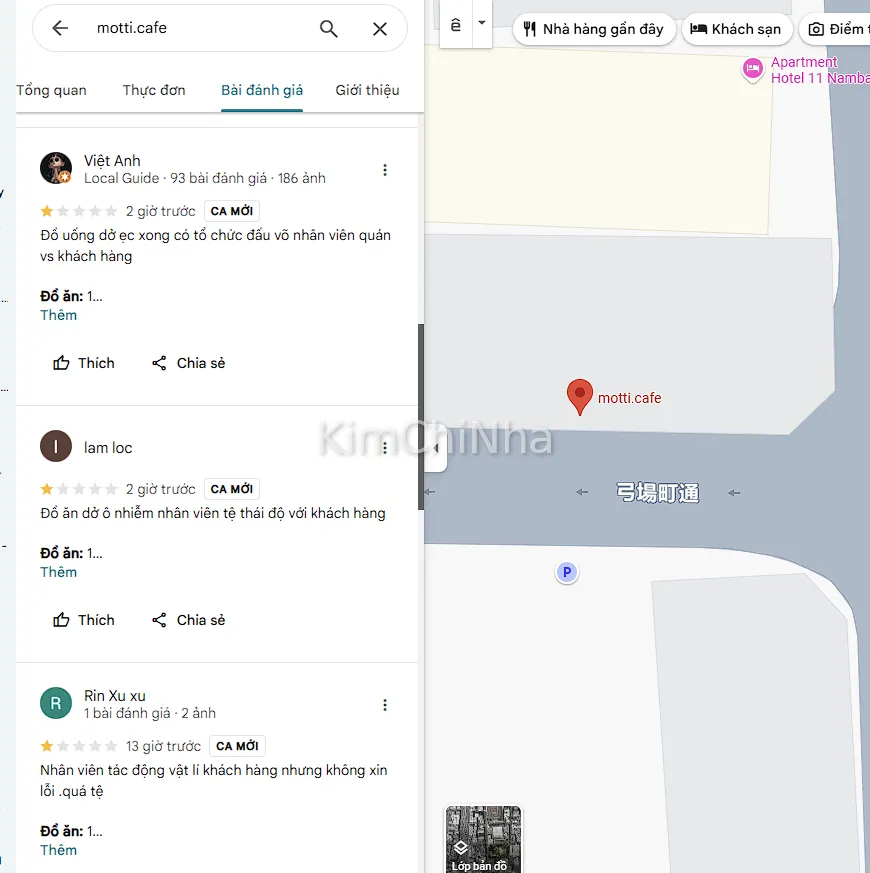Clear the motti.cafe search text
This screenshot has height=873, width=870.
[x=380, y=28]
